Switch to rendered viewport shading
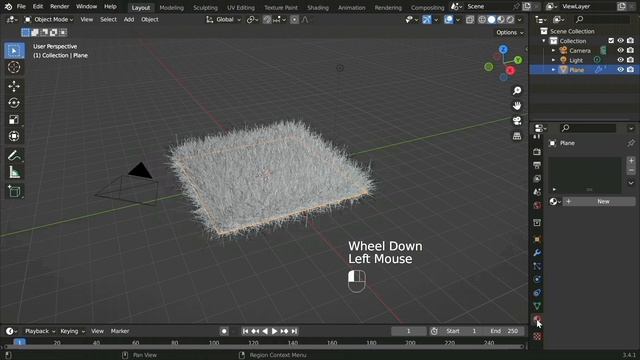Viewport: 640px width, 360px height. pos(510,20)
